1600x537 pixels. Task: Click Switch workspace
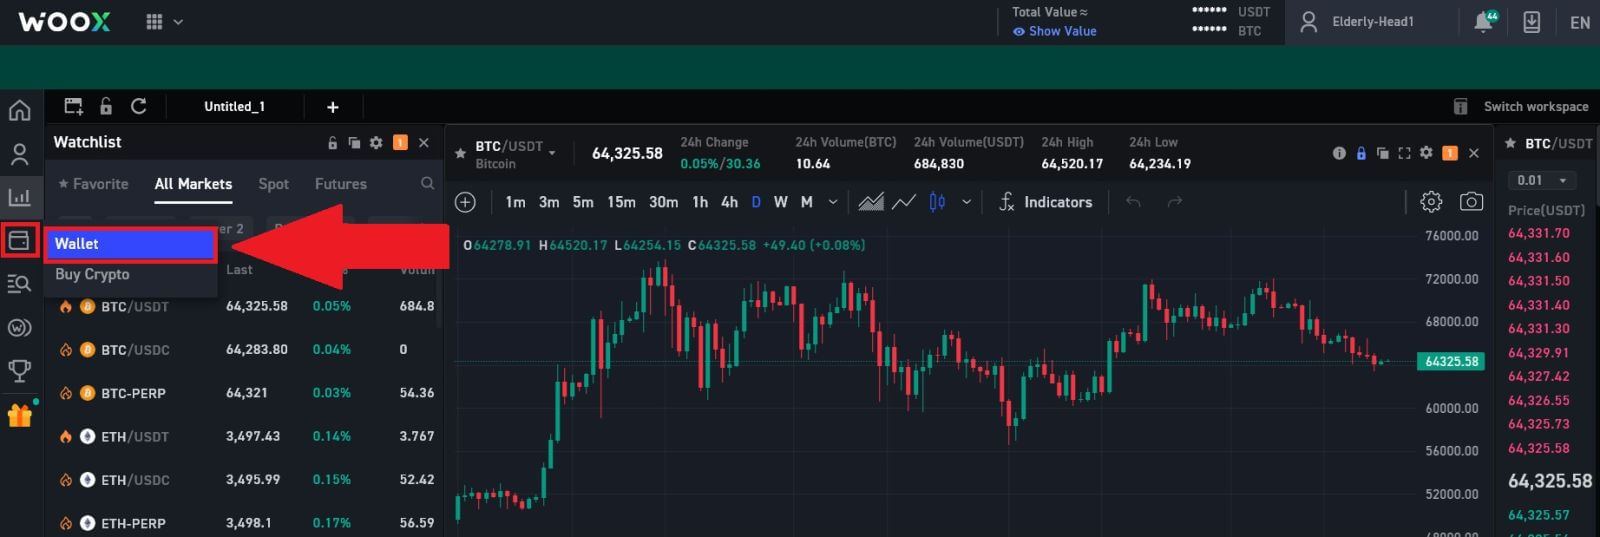pyautogui.click(x=1535, y=106)
